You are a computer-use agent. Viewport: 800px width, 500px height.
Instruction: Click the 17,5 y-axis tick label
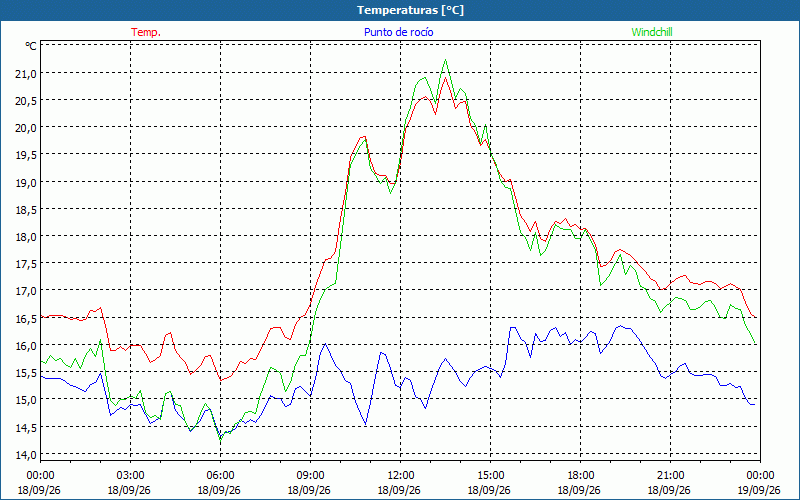27,264
